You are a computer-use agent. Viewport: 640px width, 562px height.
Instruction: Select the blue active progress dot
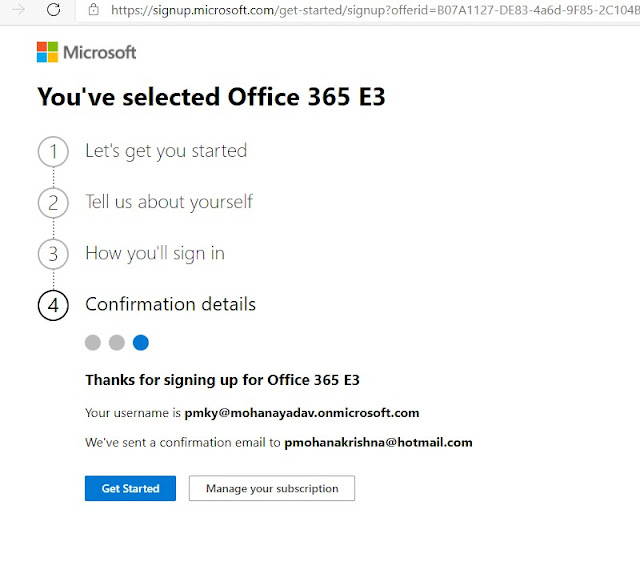[141, 343]
